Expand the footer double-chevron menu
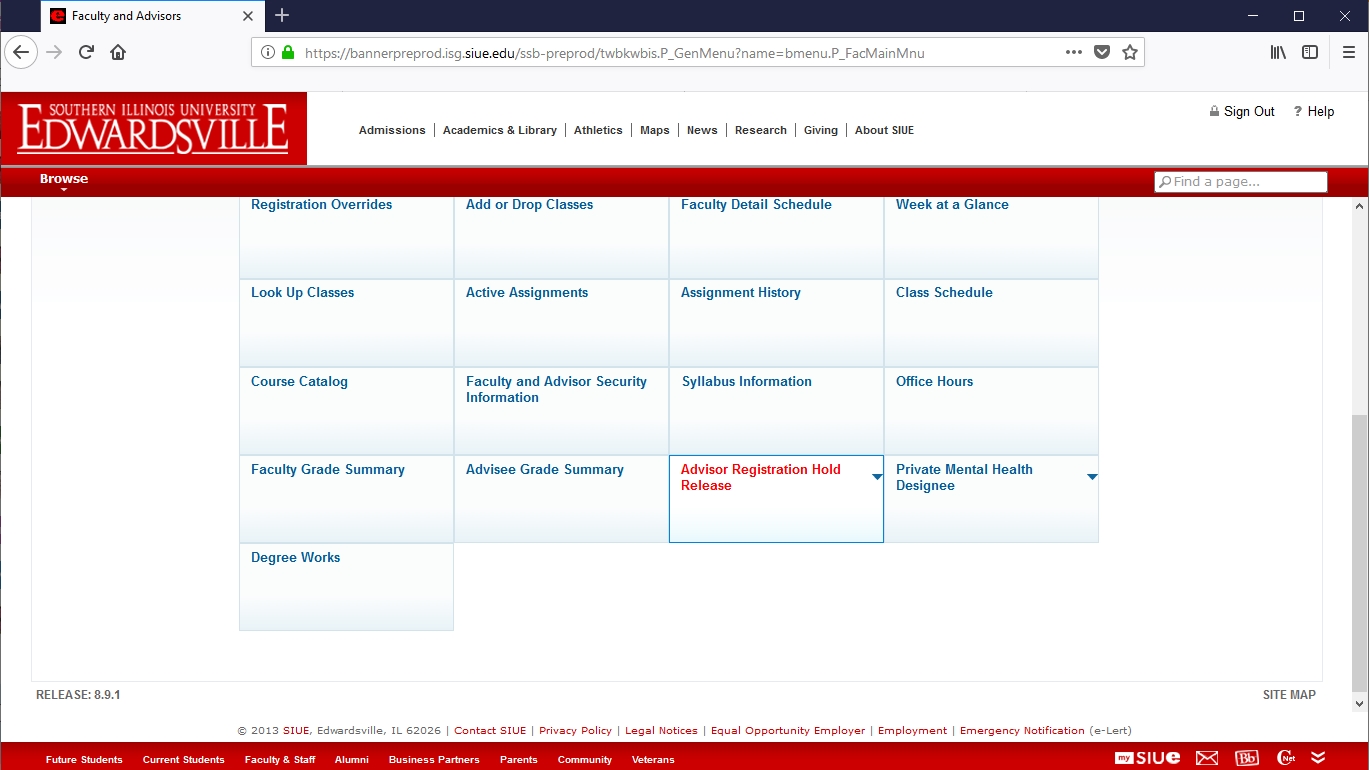 pos(1318,758)
